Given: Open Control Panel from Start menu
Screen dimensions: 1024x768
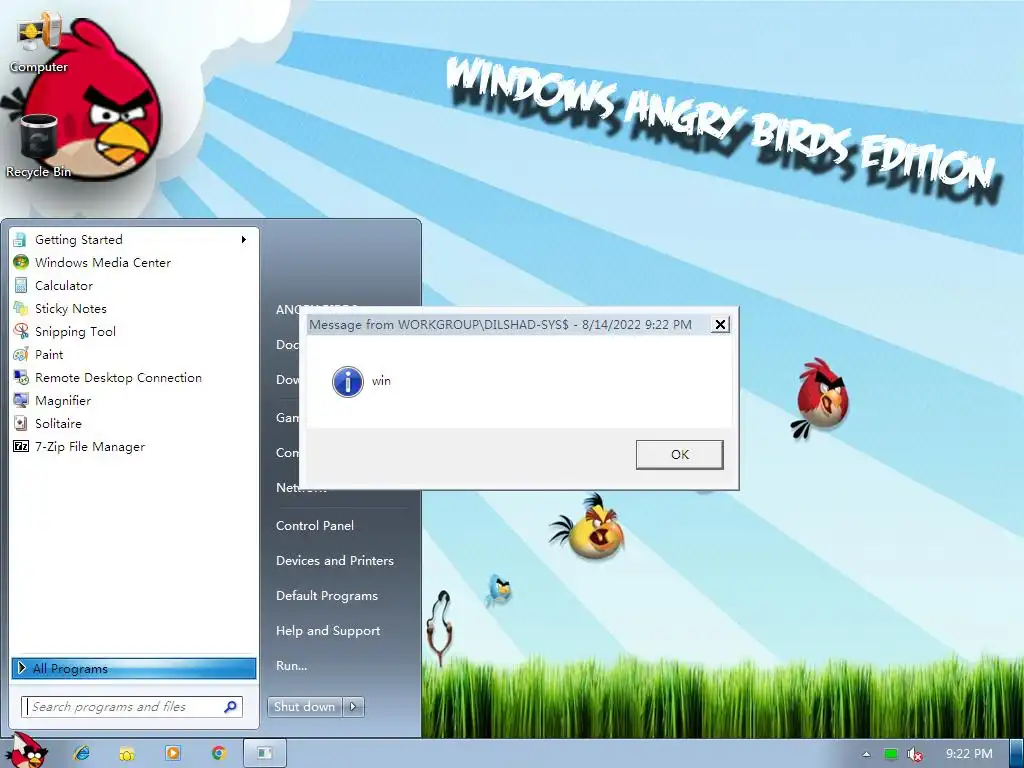Looking at the screenshot, I should click(x=315, y=526).
